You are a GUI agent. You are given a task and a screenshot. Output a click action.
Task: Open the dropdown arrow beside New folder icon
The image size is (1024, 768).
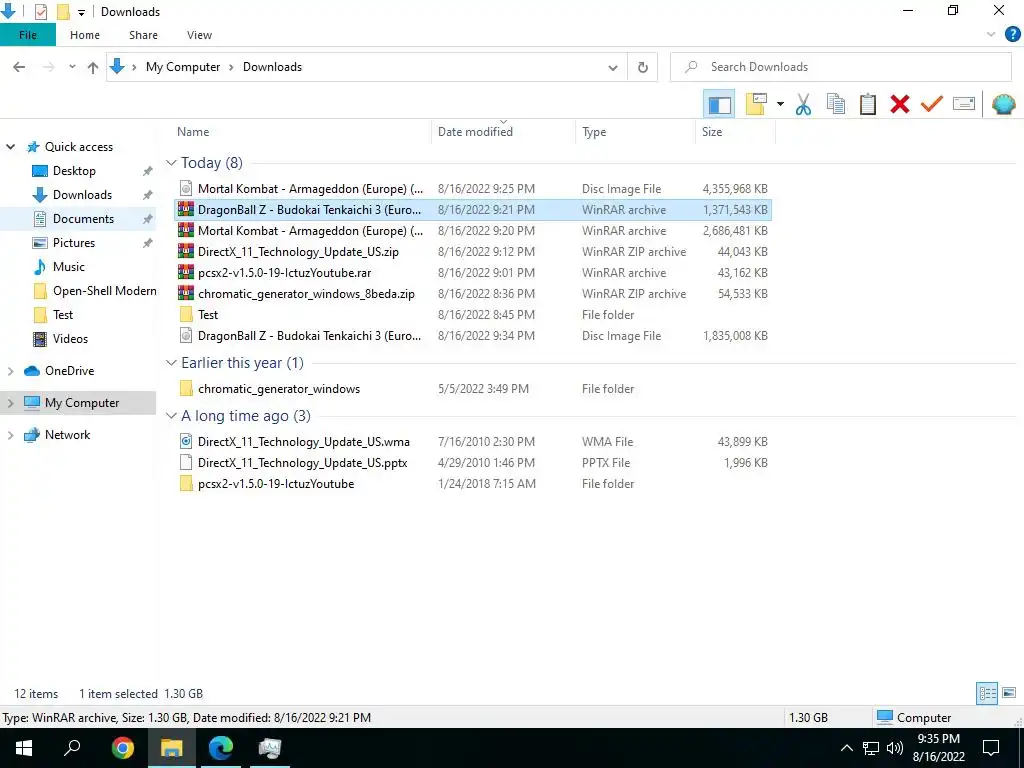[780, 104]
